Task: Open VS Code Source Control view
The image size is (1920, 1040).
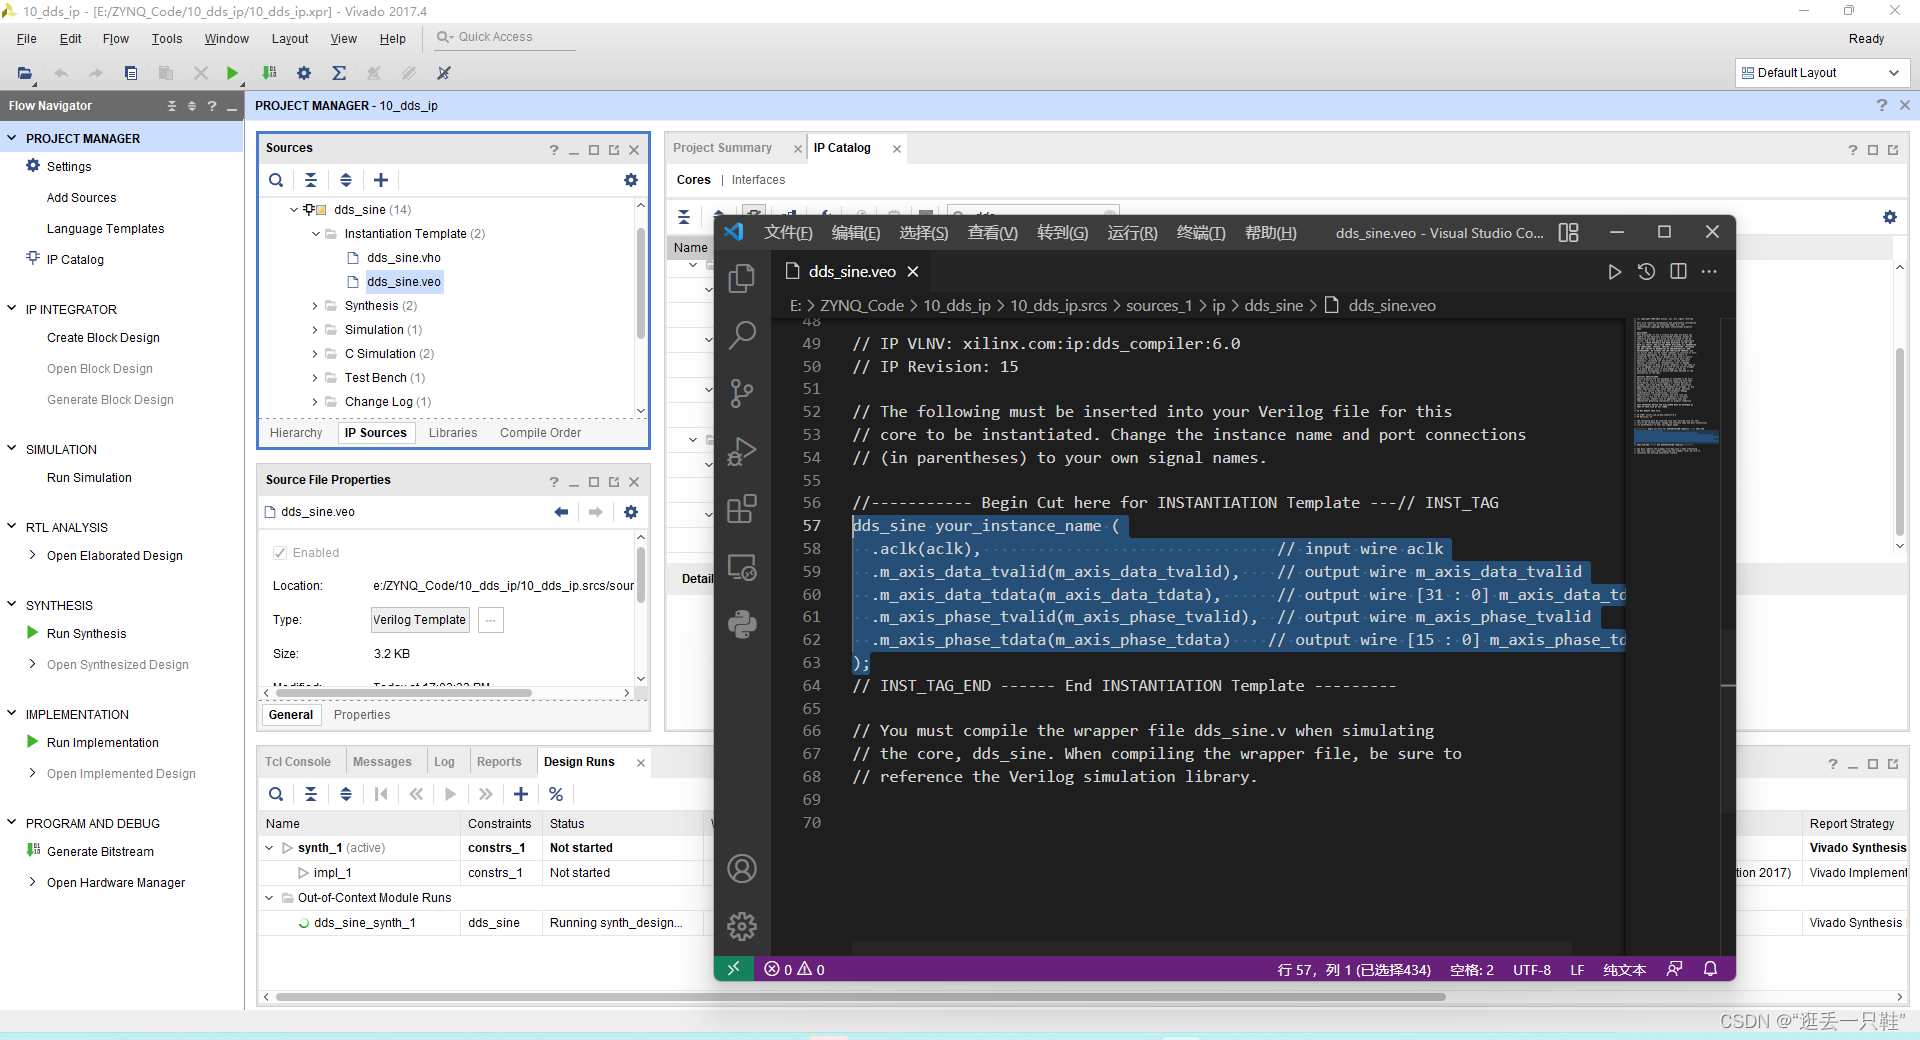Action: 742,393
